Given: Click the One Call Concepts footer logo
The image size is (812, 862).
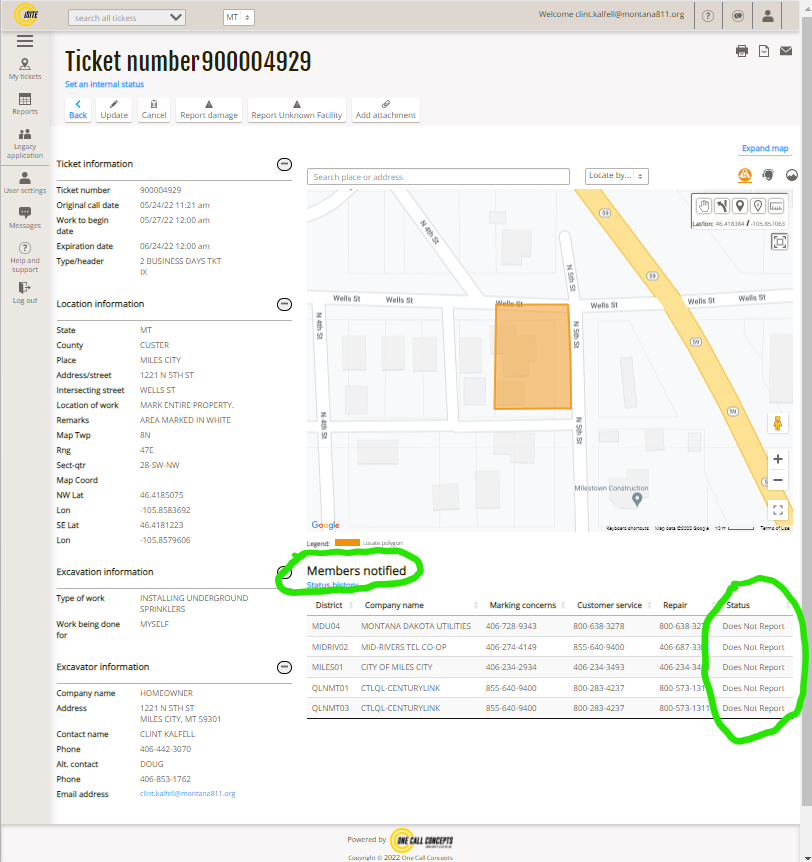Looking at the screenshot, I should click(x=422, y=840).
